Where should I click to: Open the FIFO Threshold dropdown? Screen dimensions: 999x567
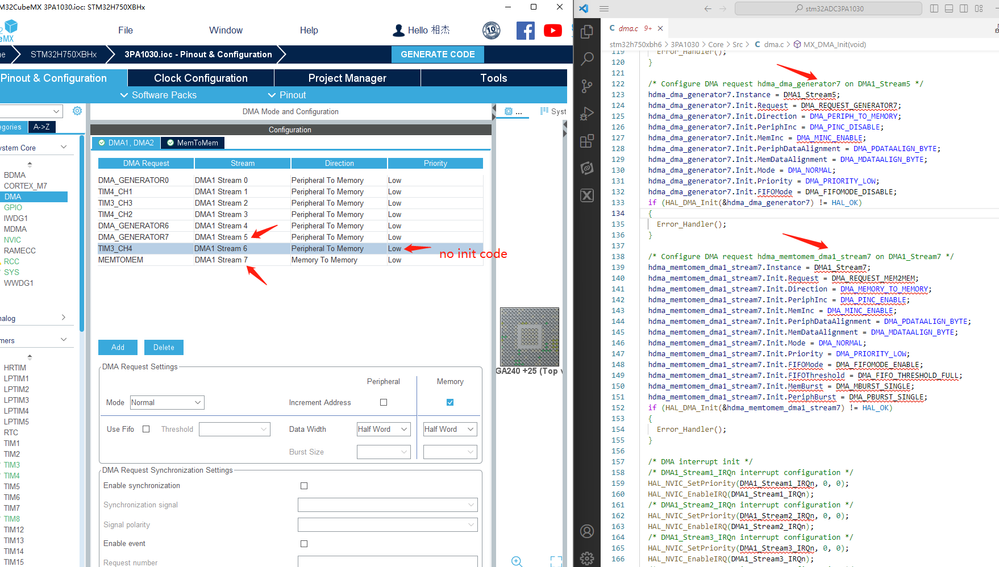coord(234,429)
